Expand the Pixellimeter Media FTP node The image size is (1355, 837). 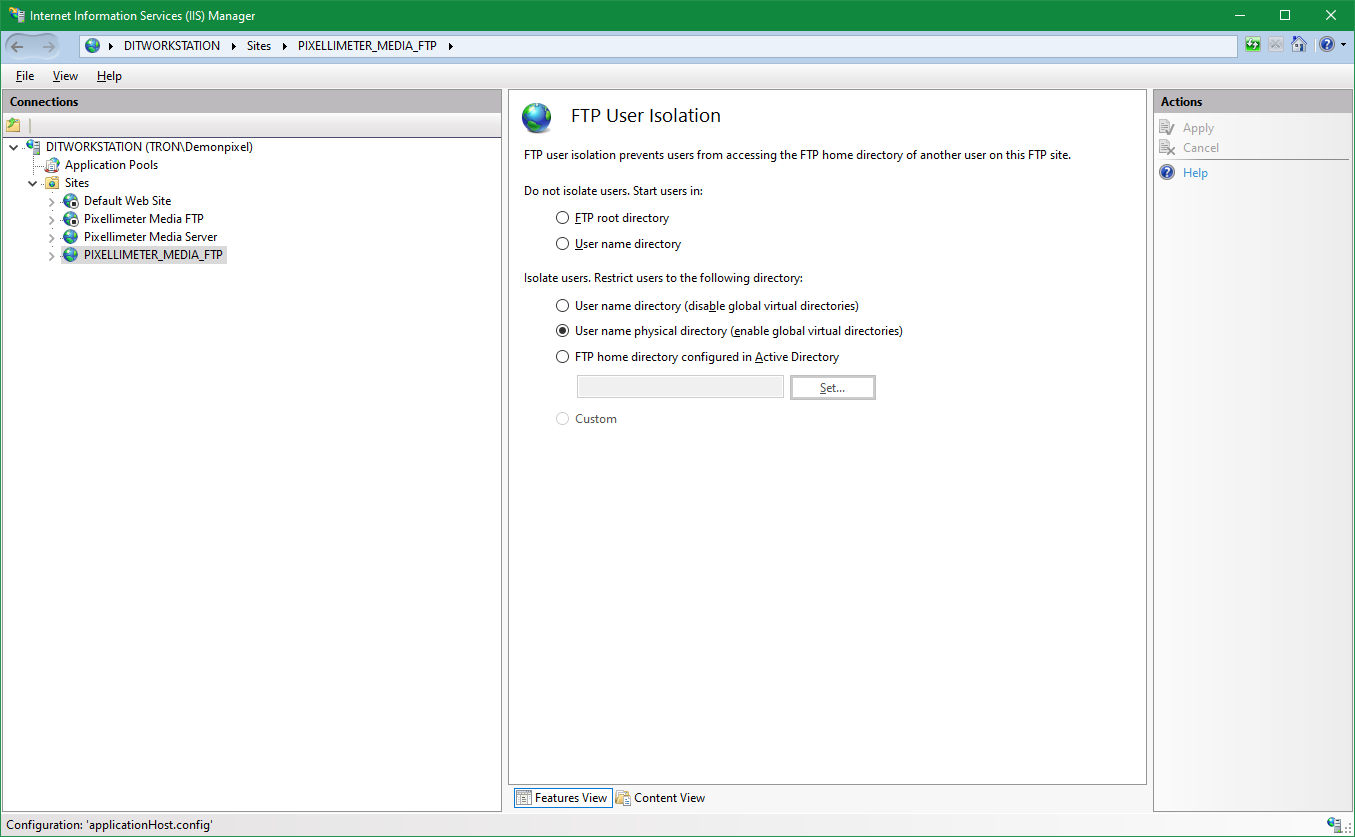point(52,219)
